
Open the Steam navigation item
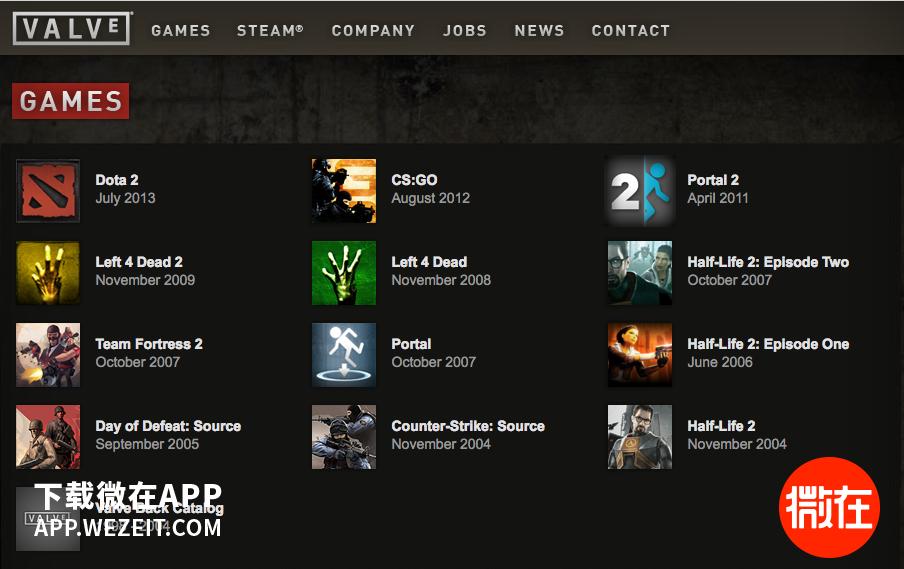270,31
